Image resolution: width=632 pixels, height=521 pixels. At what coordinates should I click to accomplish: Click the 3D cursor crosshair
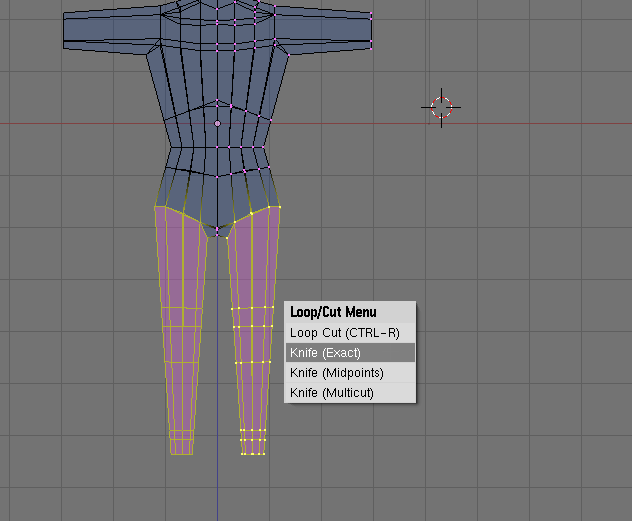[x=441, y=108]
